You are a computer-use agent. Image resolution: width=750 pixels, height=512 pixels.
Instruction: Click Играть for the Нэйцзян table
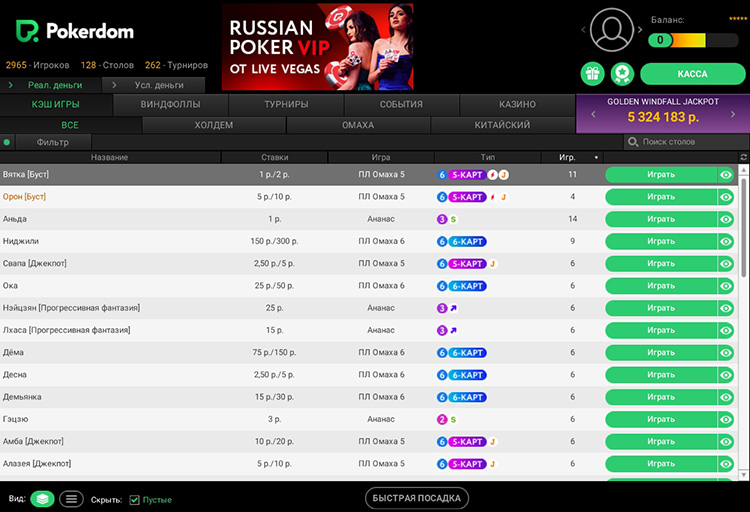[x=661, y=308]
